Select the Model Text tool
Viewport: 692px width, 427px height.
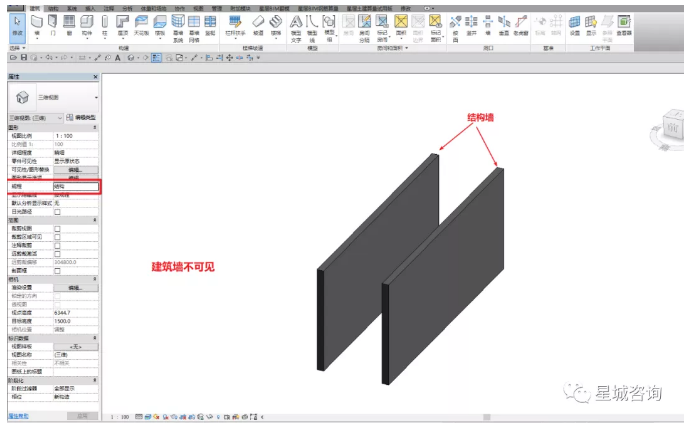[x=296, y=28]
